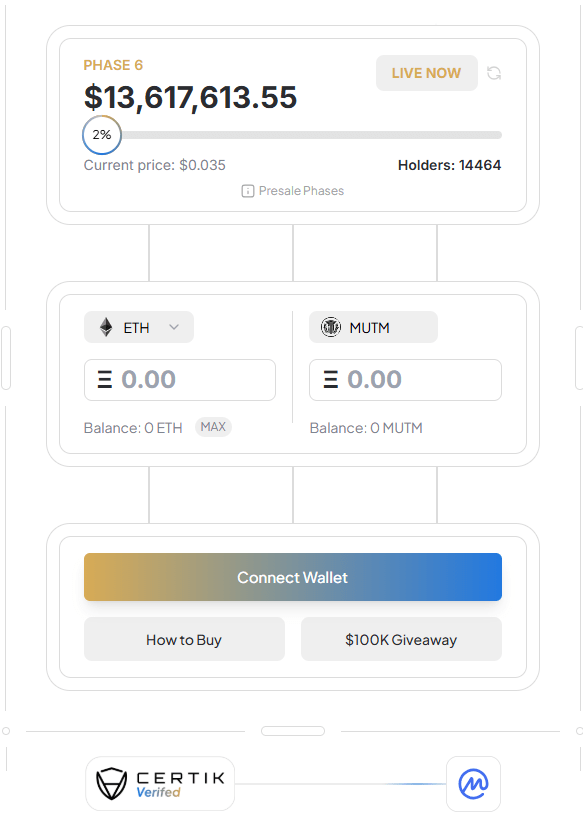This screenshot has width=583, height=830.
Task: Click the LIVE NOW status indicator
Action: click(427, 72)
